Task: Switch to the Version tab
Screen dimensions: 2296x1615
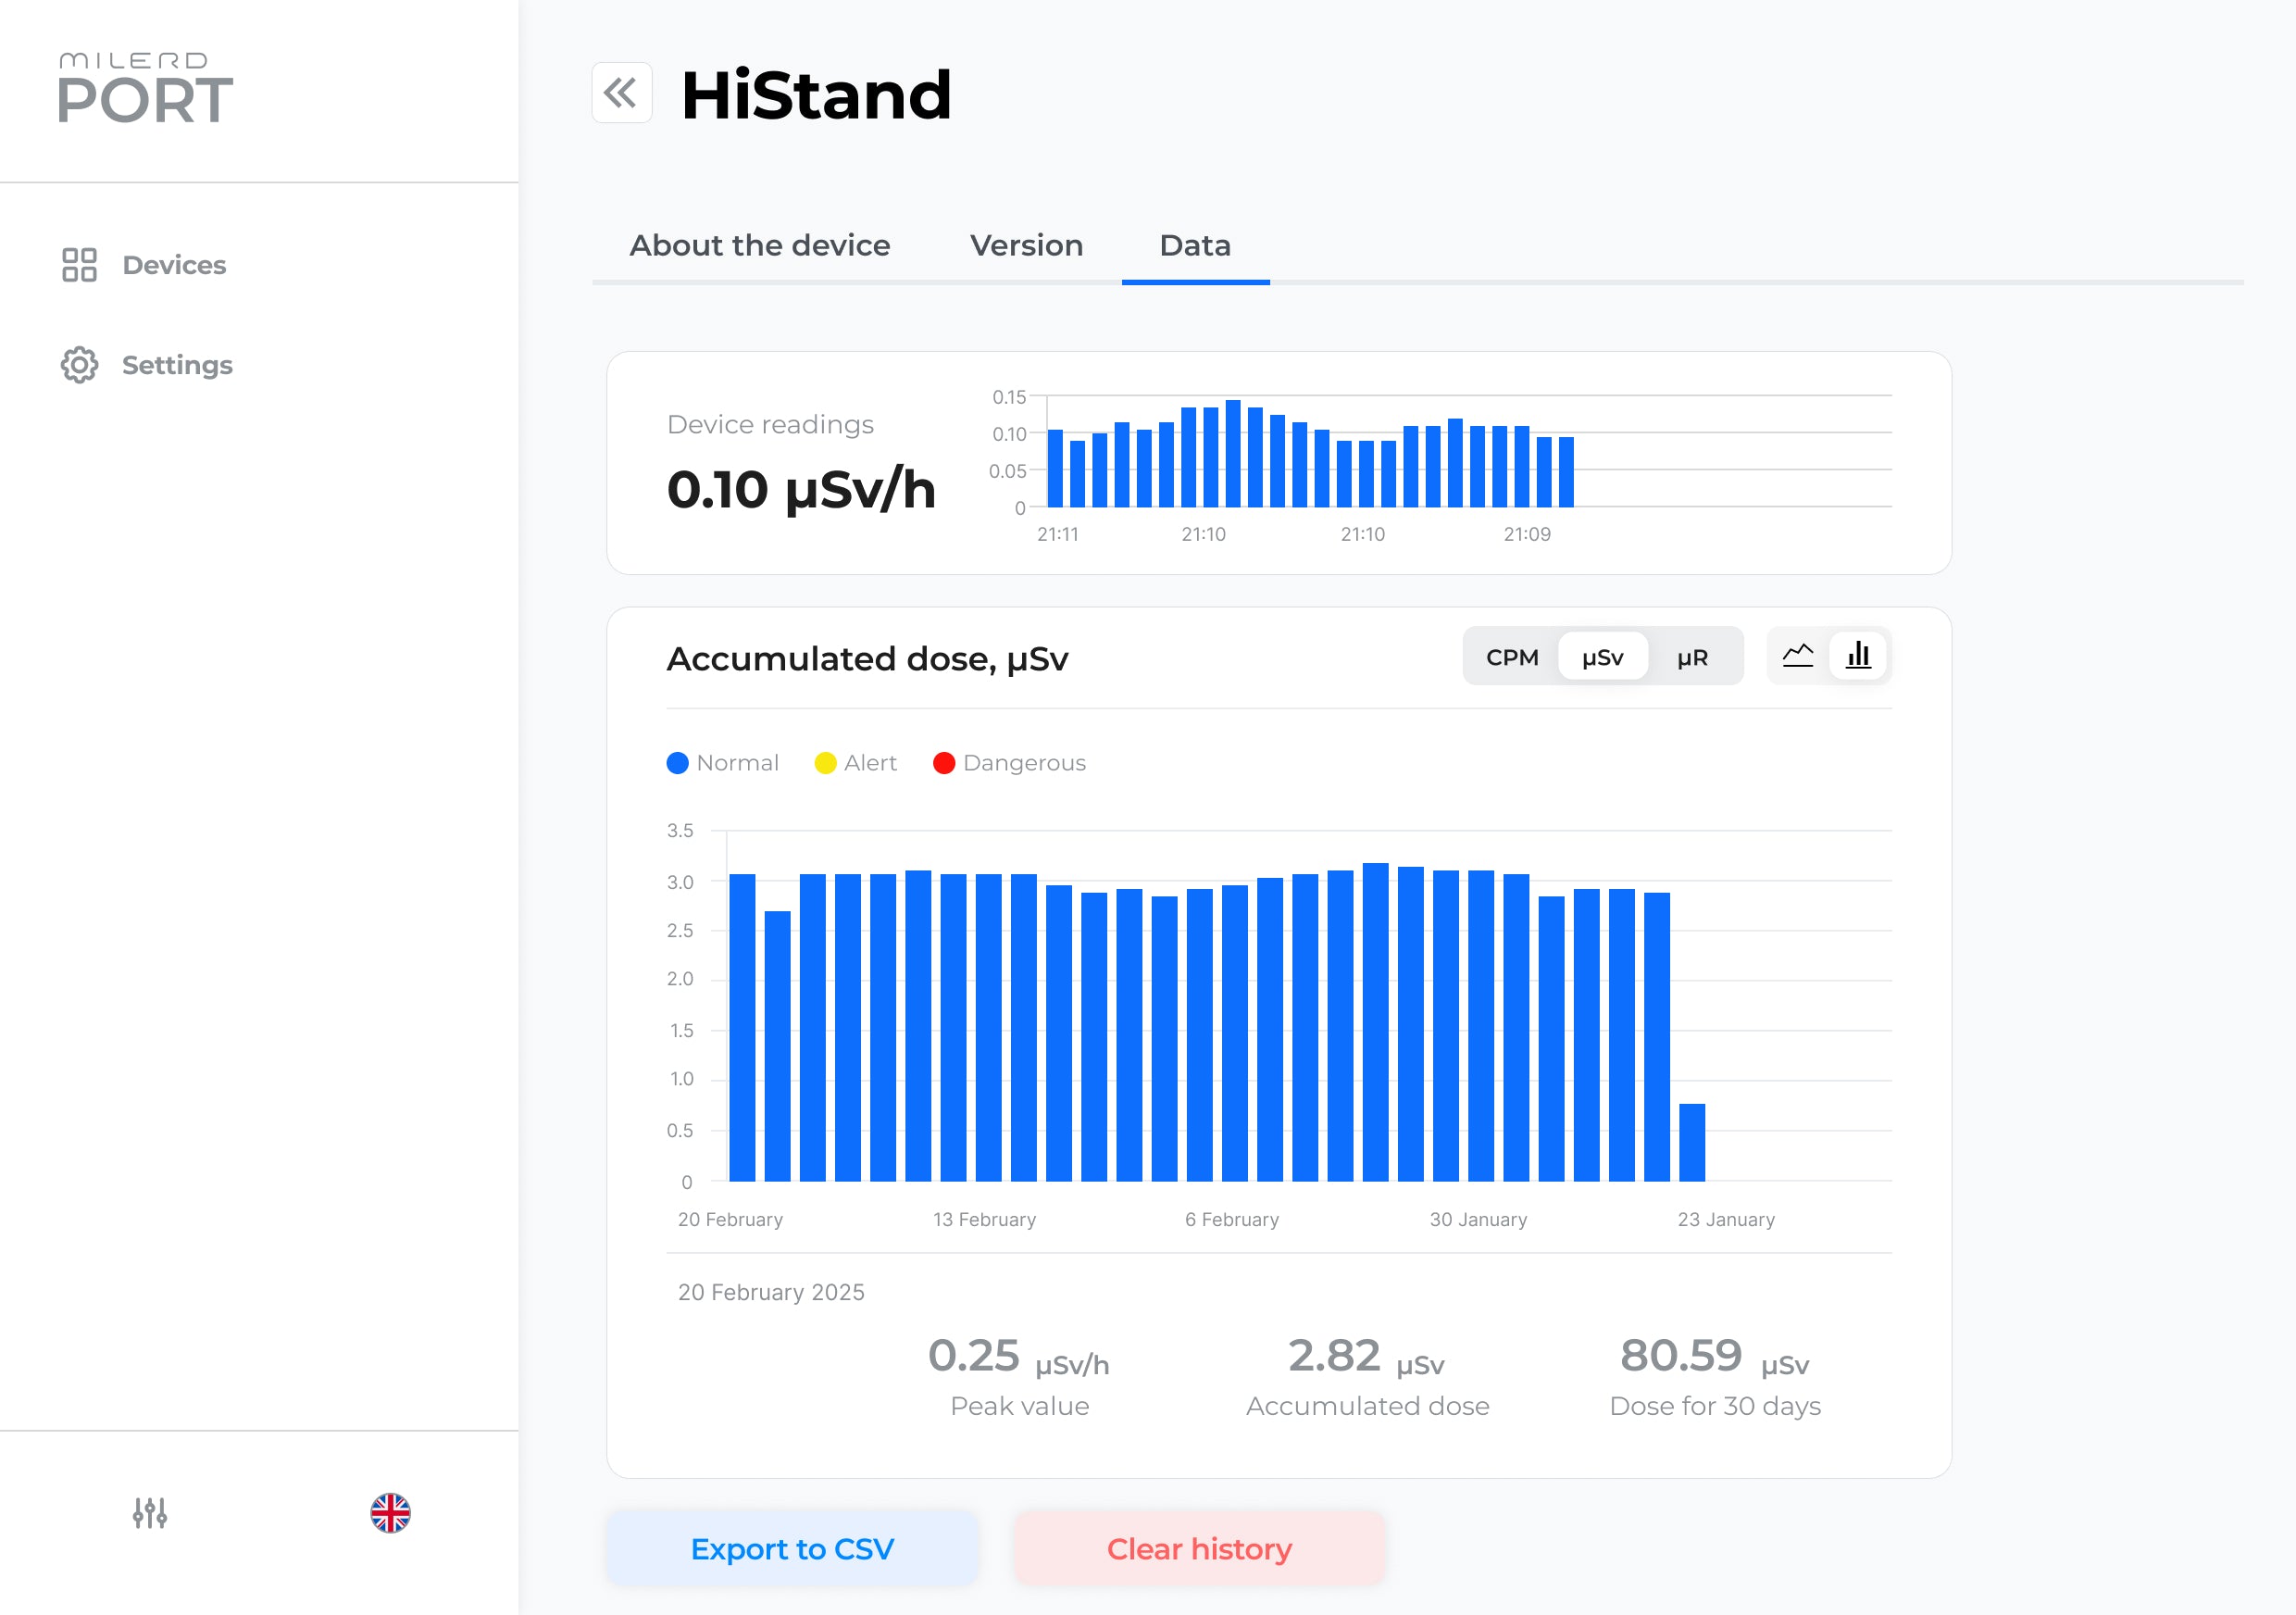Action: point(1026,245)
